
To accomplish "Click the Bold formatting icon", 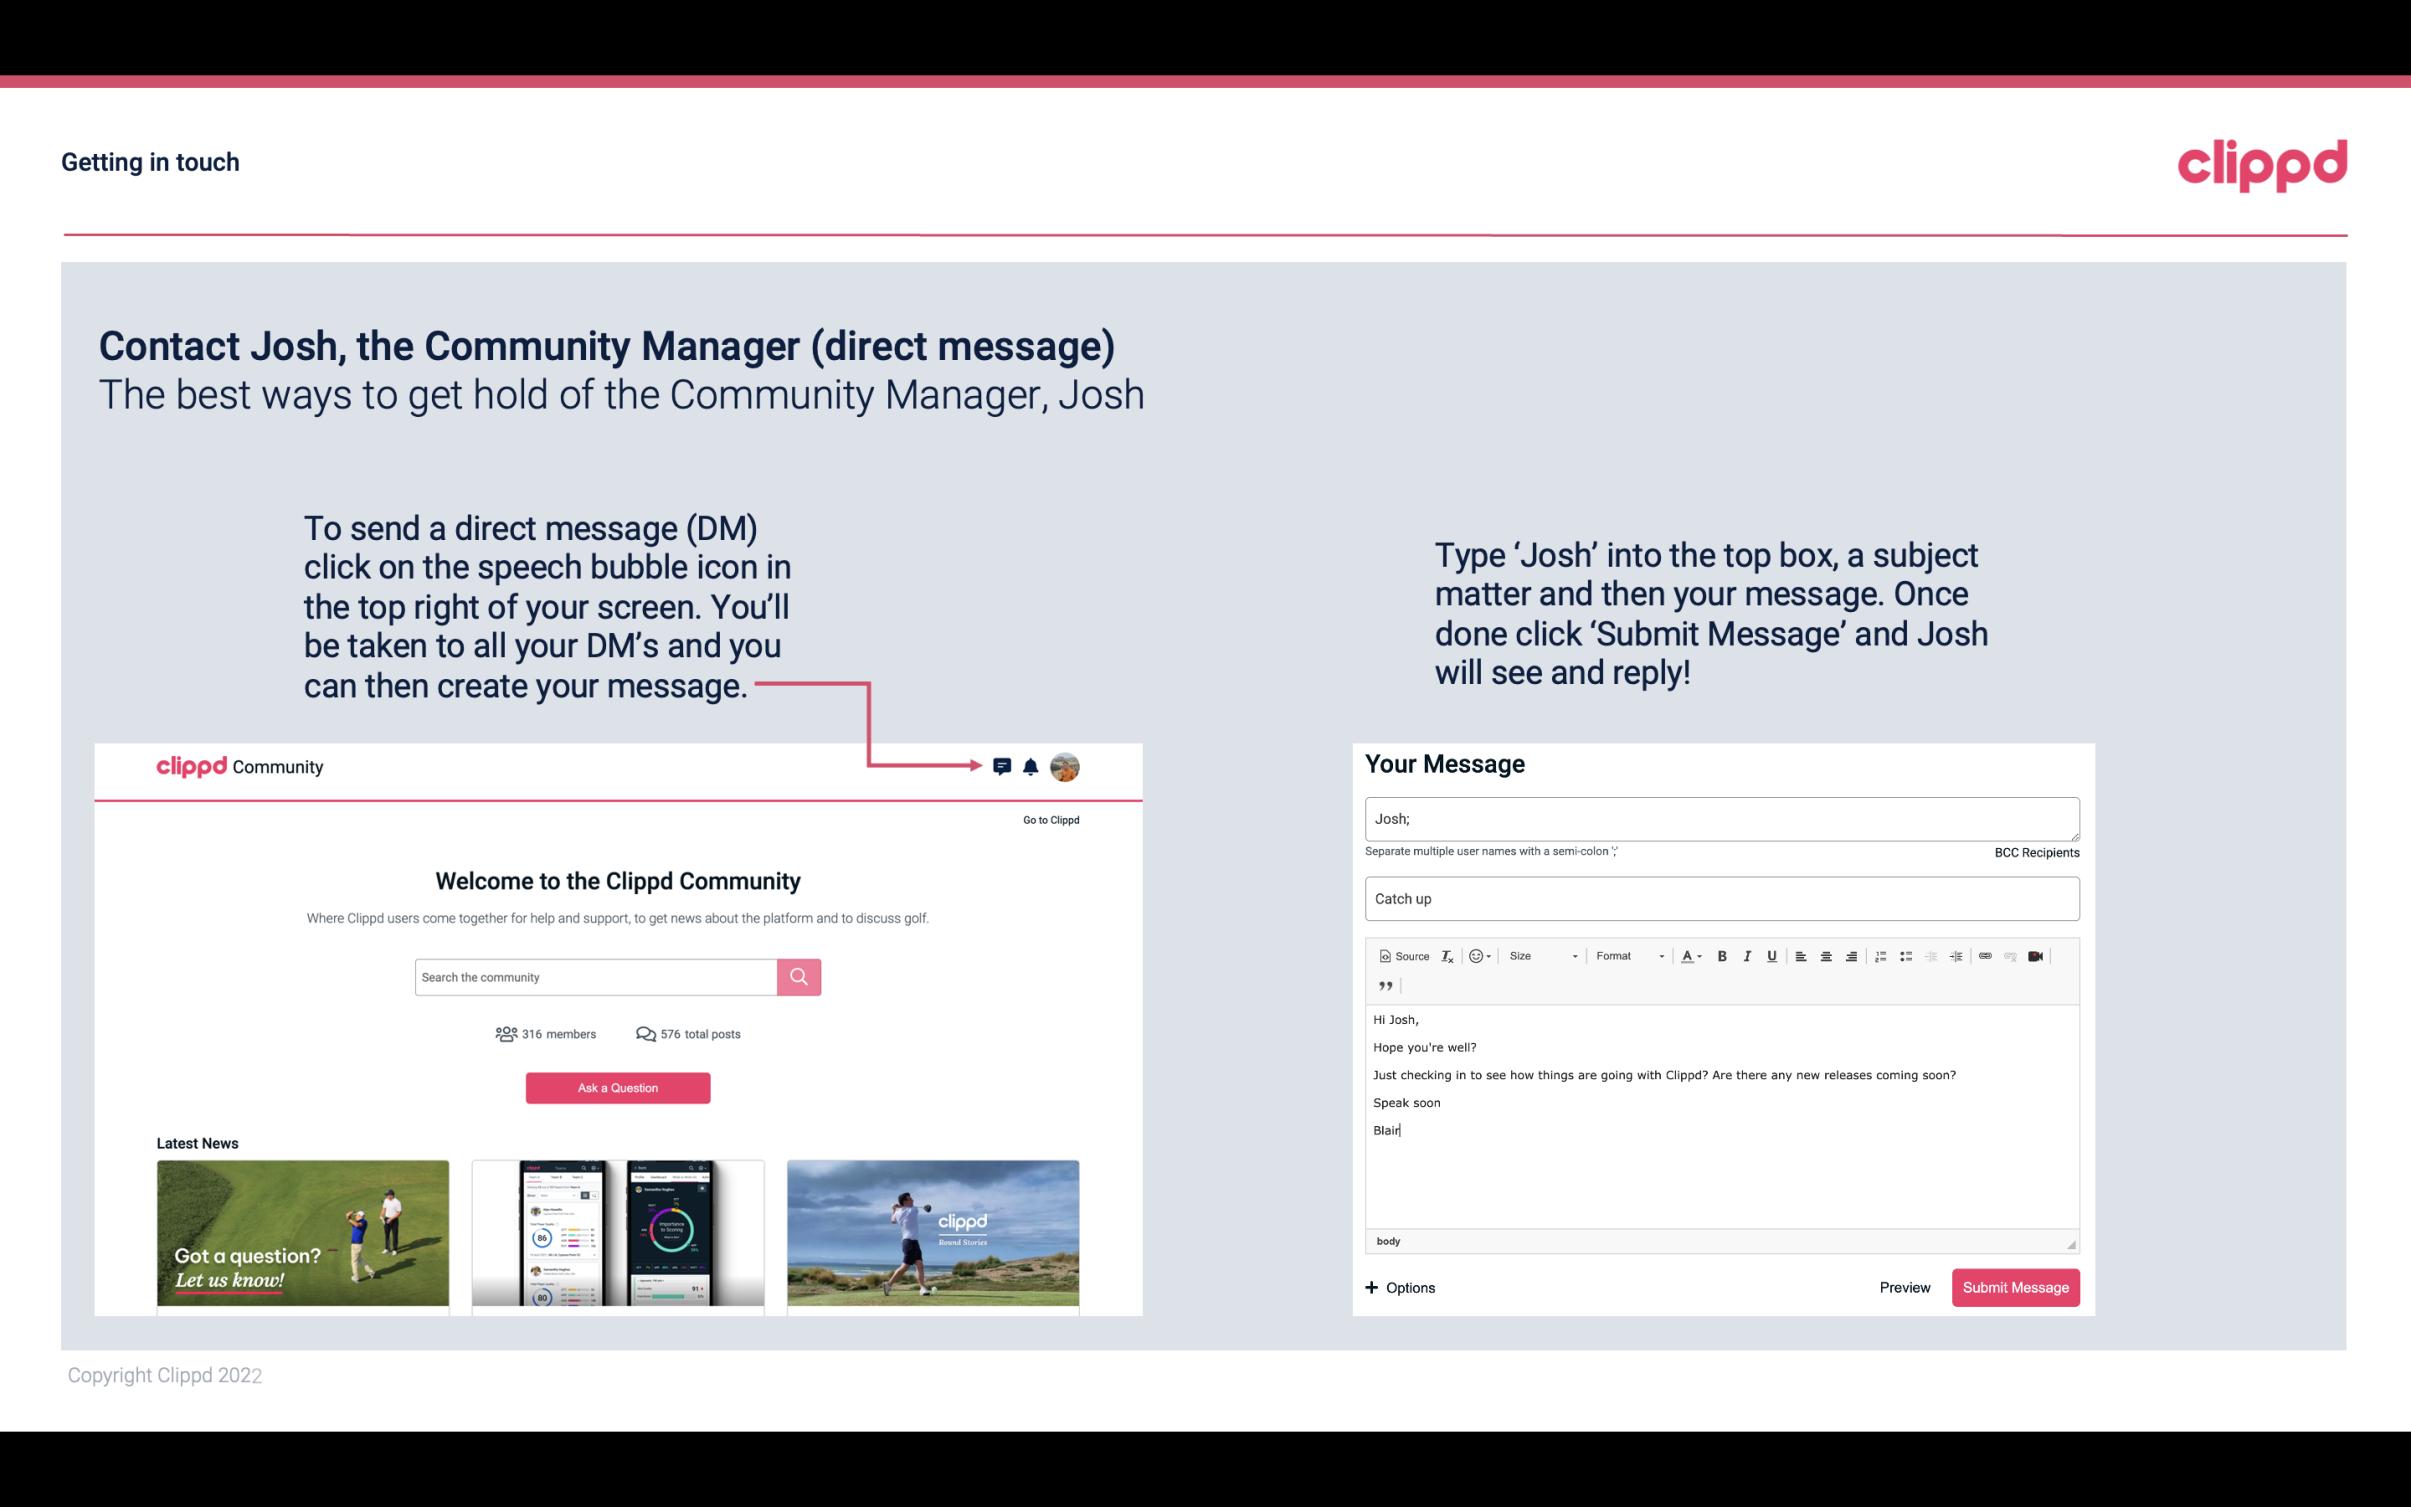I will tap(1724, 955).
